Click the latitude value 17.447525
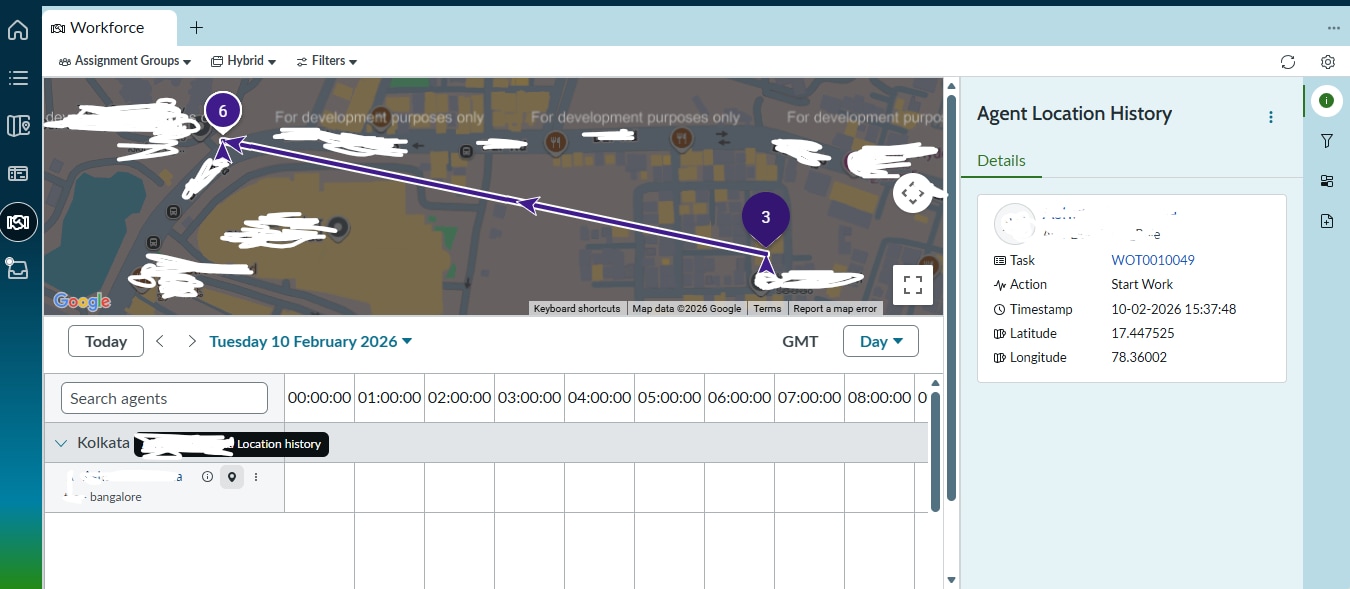Screen dimensions: 1350x589 1142,333
